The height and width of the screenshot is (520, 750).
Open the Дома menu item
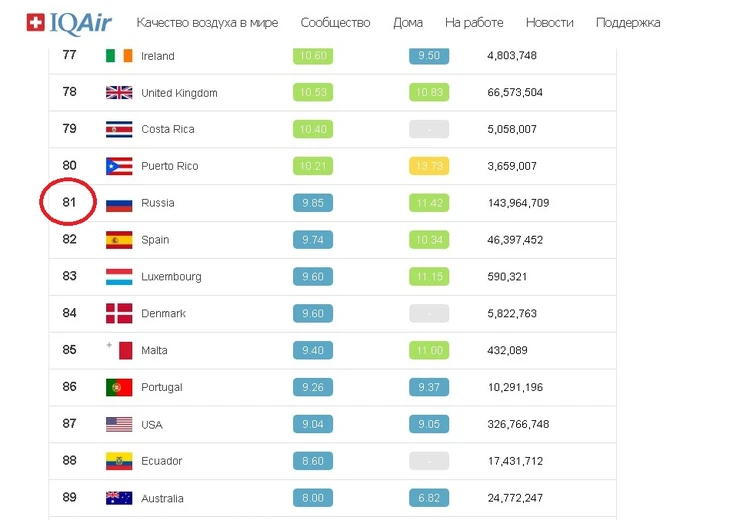[408, 22]
